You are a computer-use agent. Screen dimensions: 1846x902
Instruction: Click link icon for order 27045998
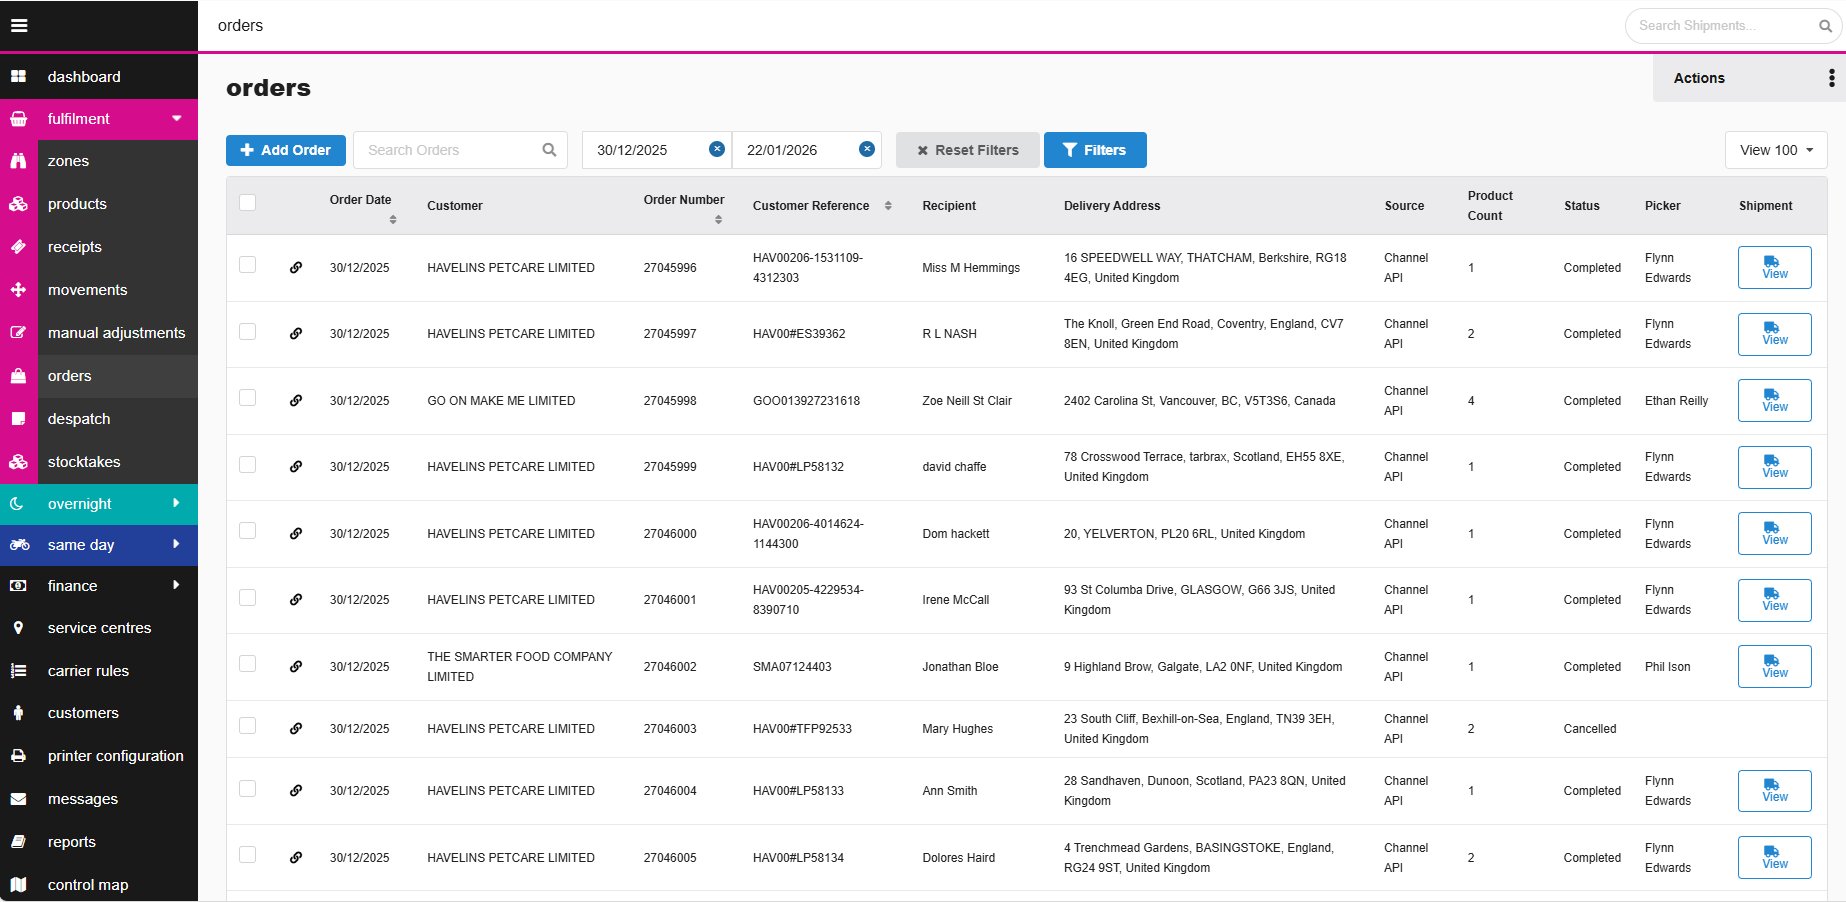(296, 401)
